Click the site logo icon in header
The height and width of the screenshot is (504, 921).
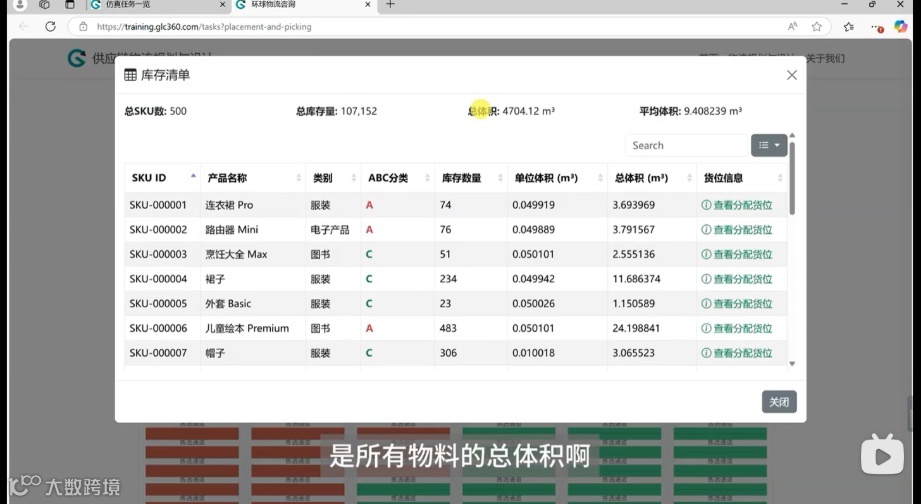pos(76,58)
